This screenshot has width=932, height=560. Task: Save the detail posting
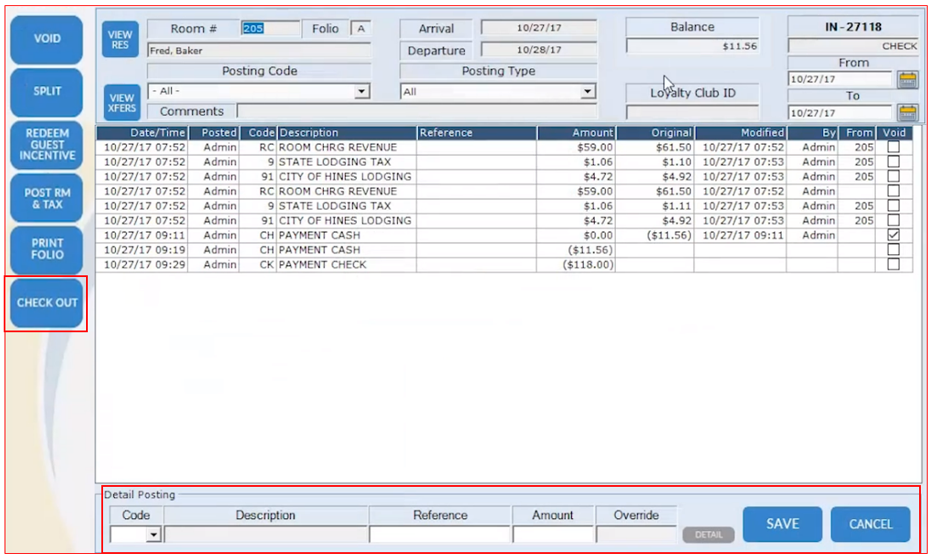click(782, 524)
